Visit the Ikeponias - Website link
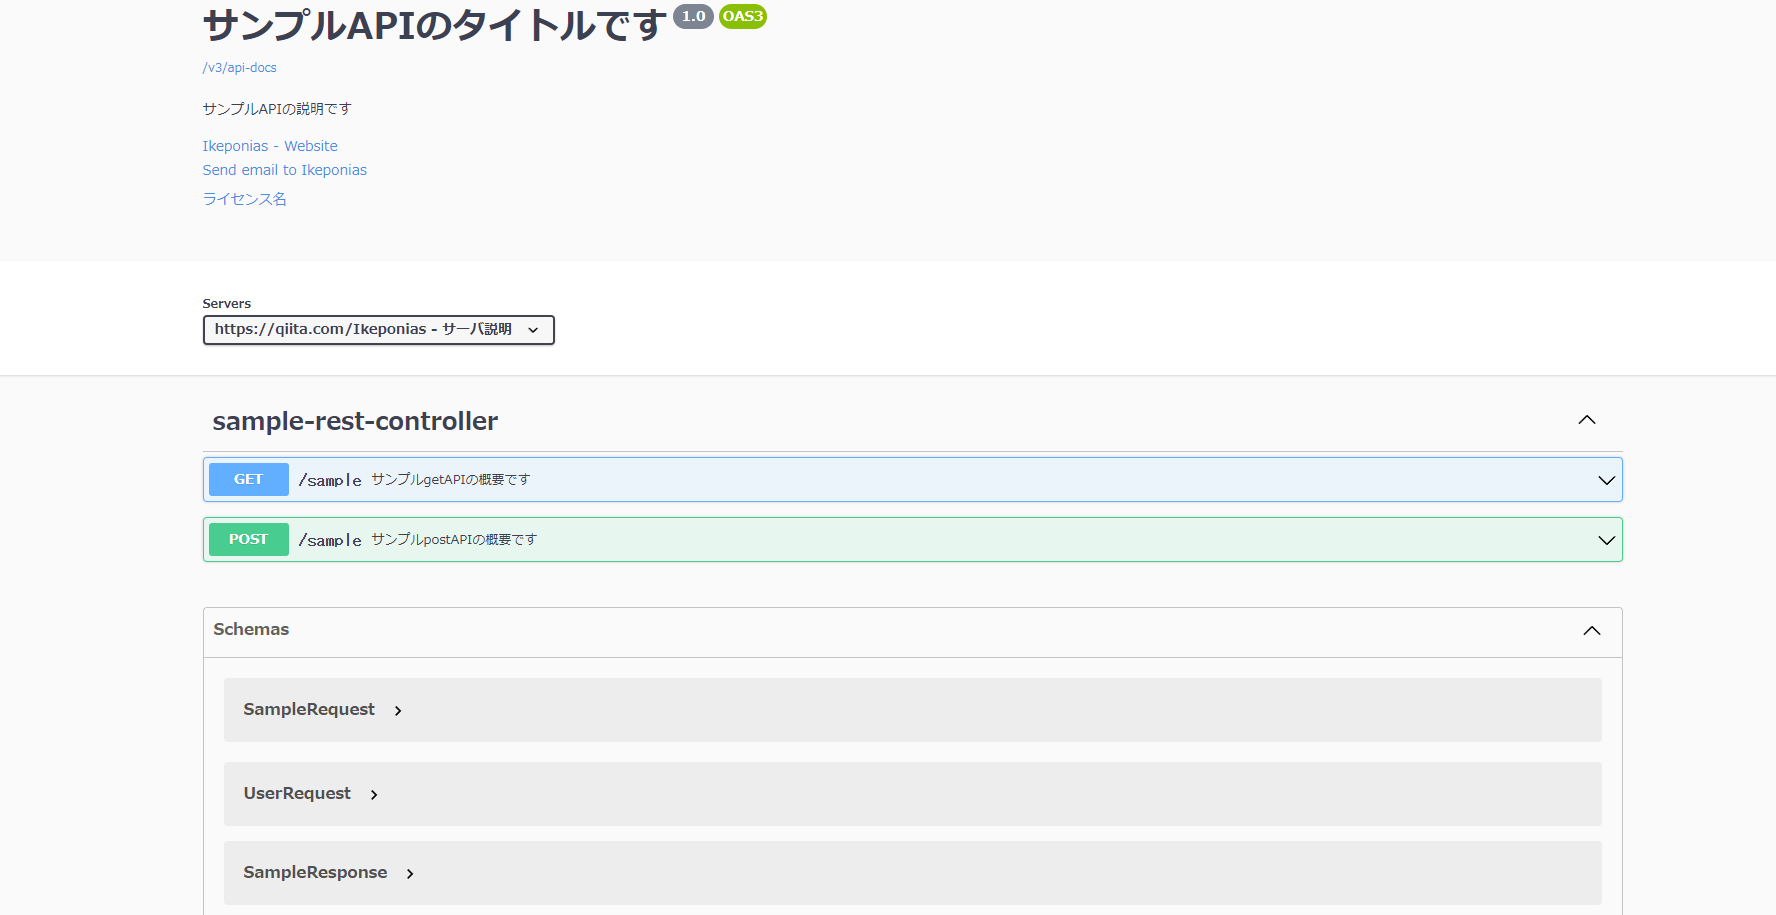The image size is (1776, 915). (x=270, y=146)
